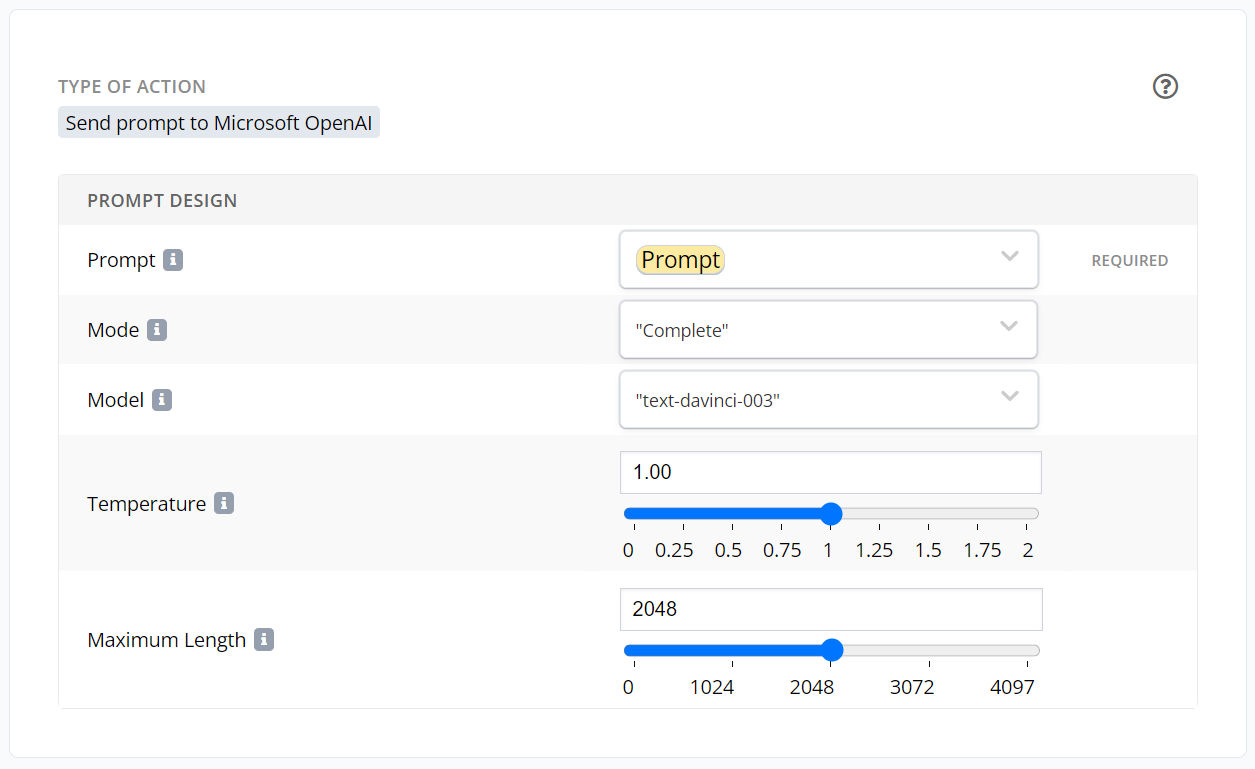
Task: Click Maximum Length slider track at 1024
Action: (x=731, y=651)
